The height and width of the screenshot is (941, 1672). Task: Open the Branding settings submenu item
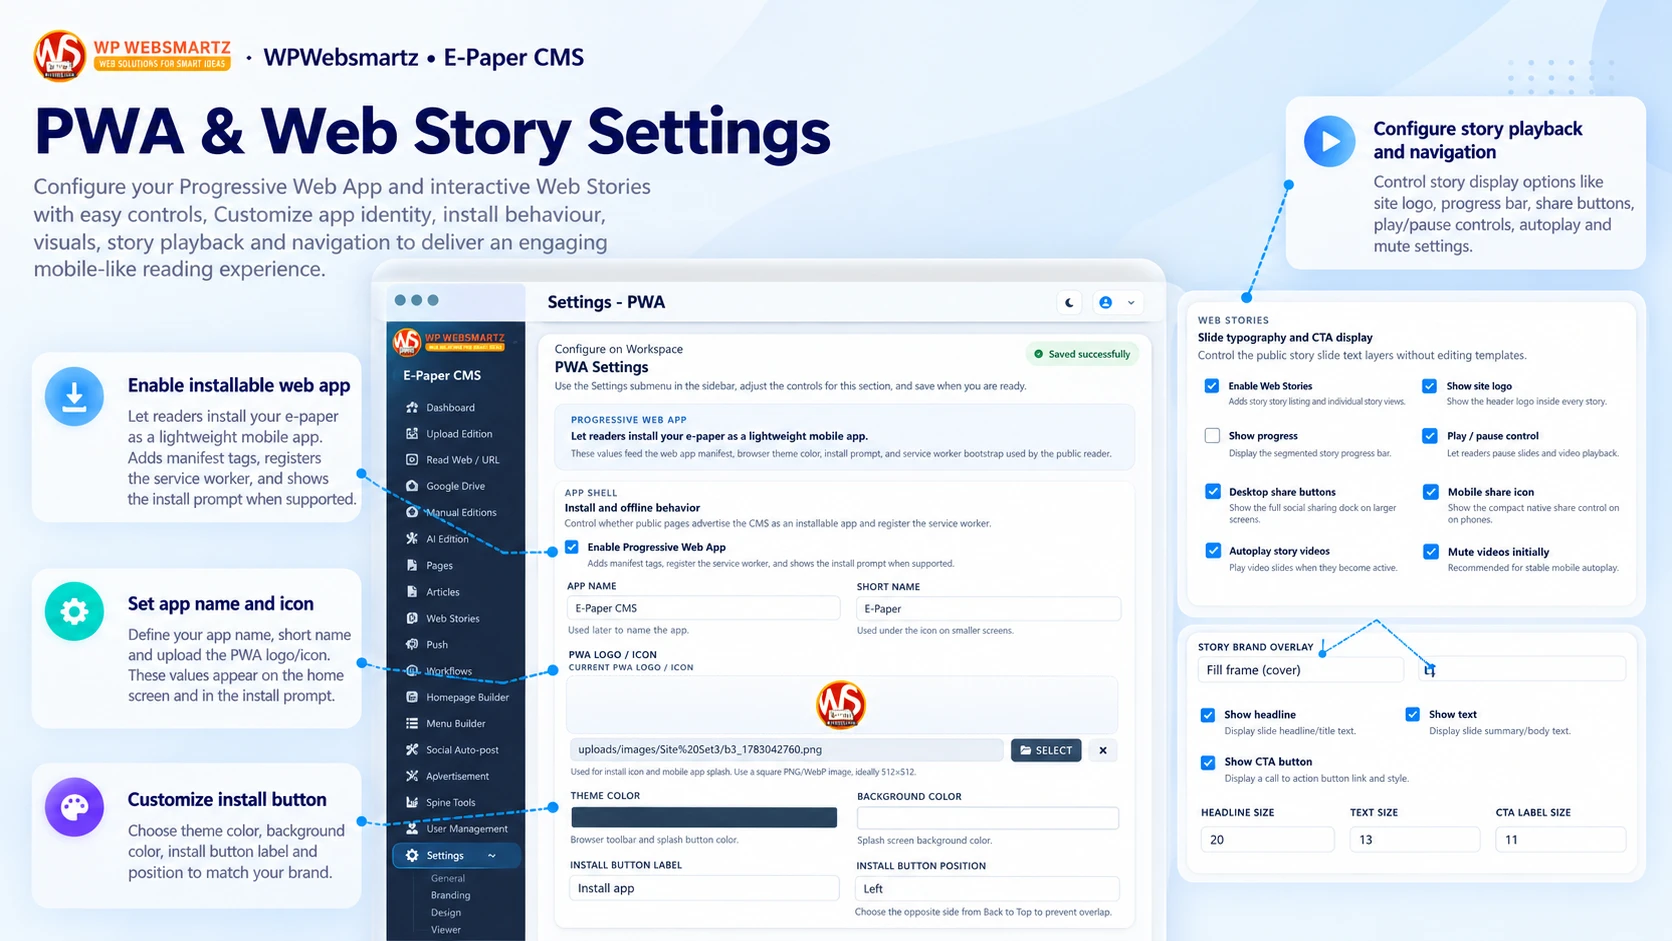(450, 896)
